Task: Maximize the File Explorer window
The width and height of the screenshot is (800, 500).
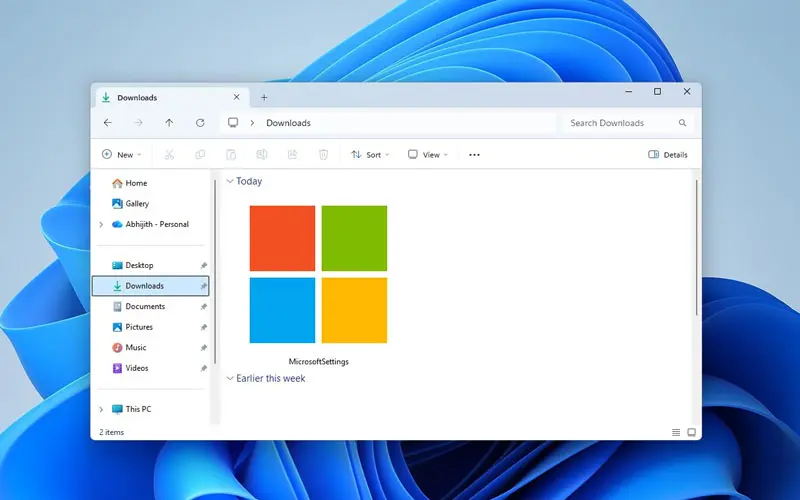Action: tap(658, 92)
